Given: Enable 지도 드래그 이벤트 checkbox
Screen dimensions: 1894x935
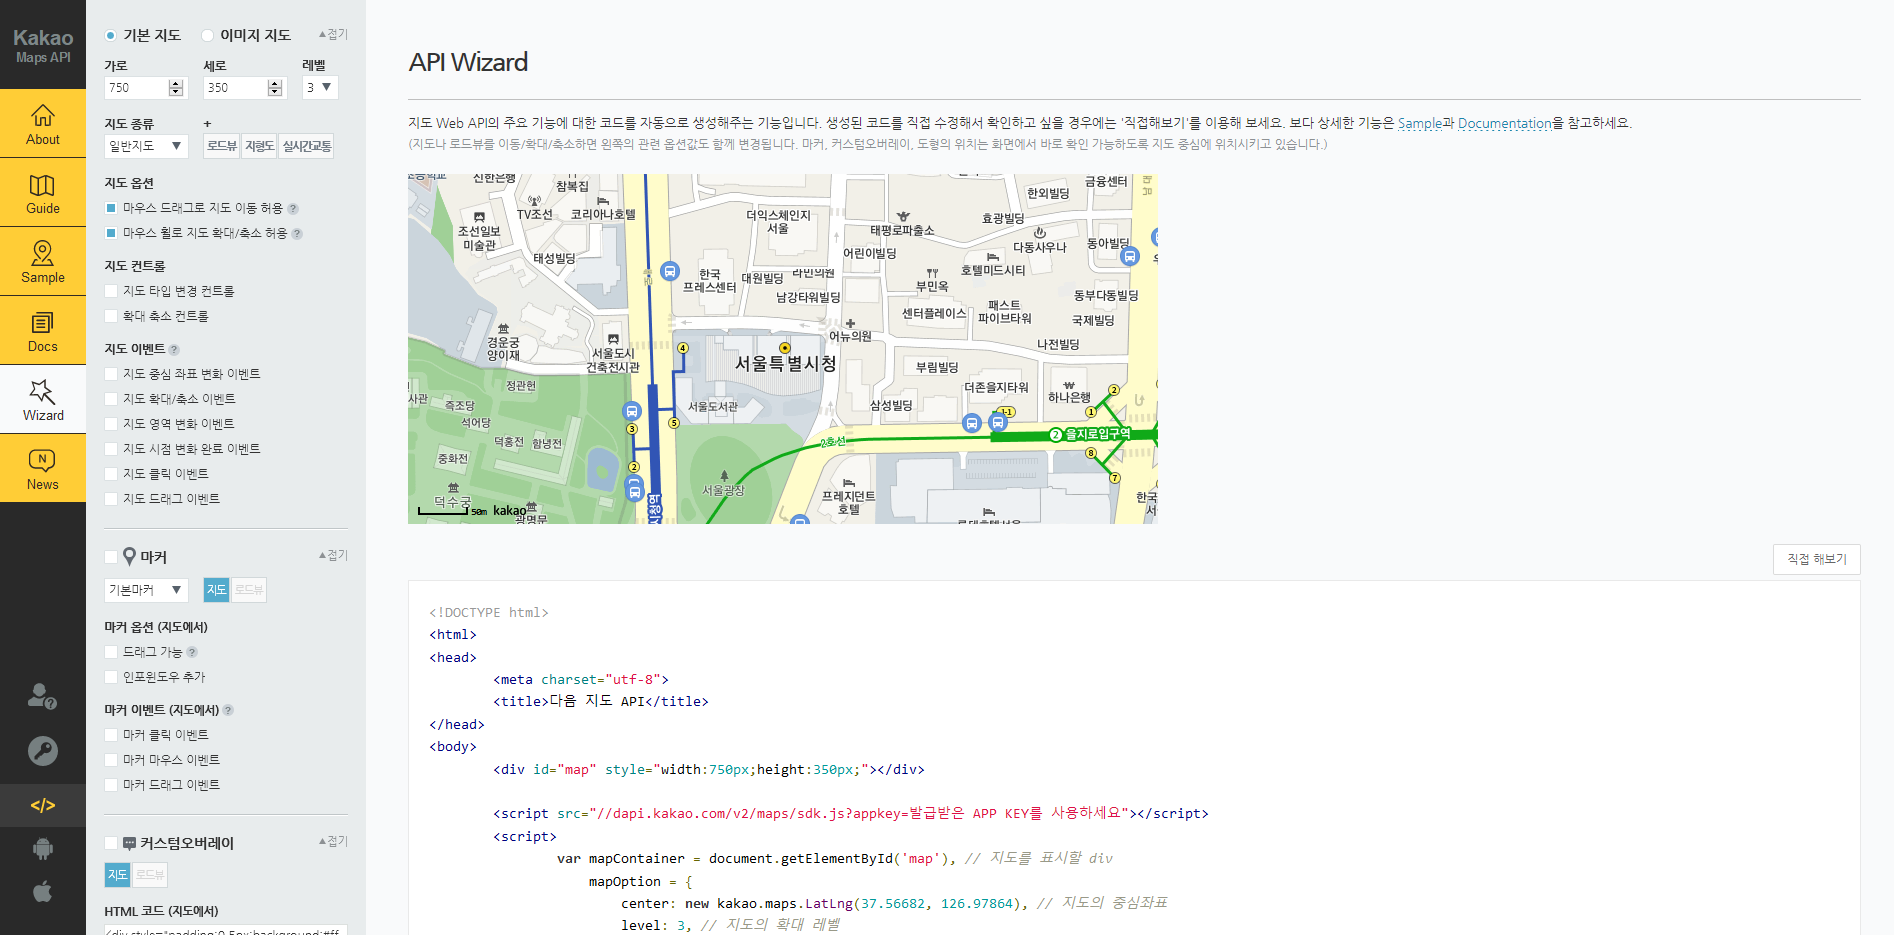Looking at the screenshot, I should pyautogui.click(x=111, y=499).
